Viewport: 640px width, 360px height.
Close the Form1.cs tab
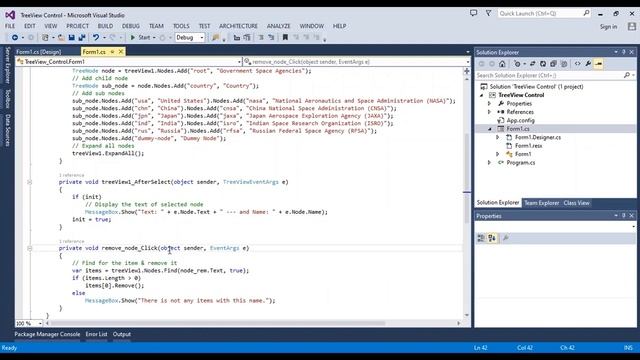121,52
